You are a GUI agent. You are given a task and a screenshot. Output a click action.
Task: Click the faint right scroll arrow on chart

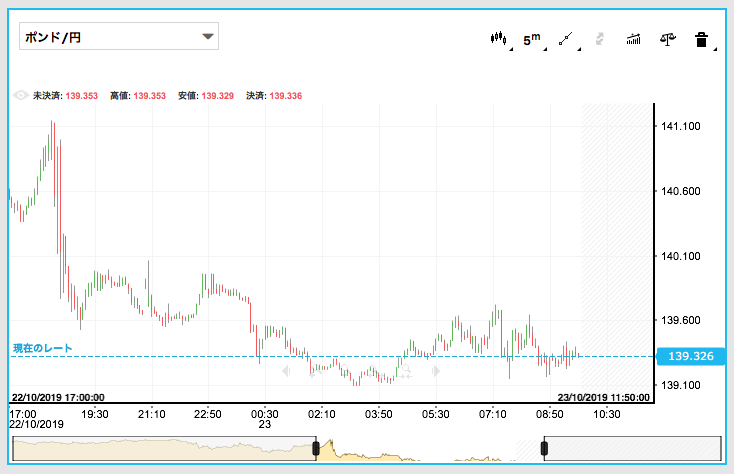coord(436,371)
